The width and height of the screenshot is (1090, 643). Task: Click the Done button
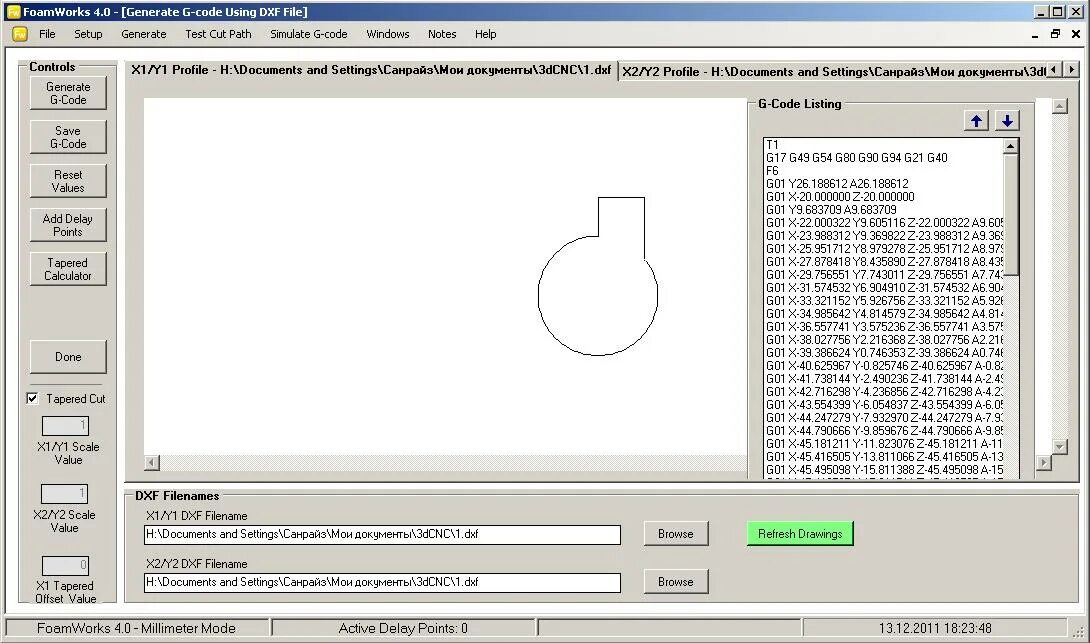click(68, 357)
